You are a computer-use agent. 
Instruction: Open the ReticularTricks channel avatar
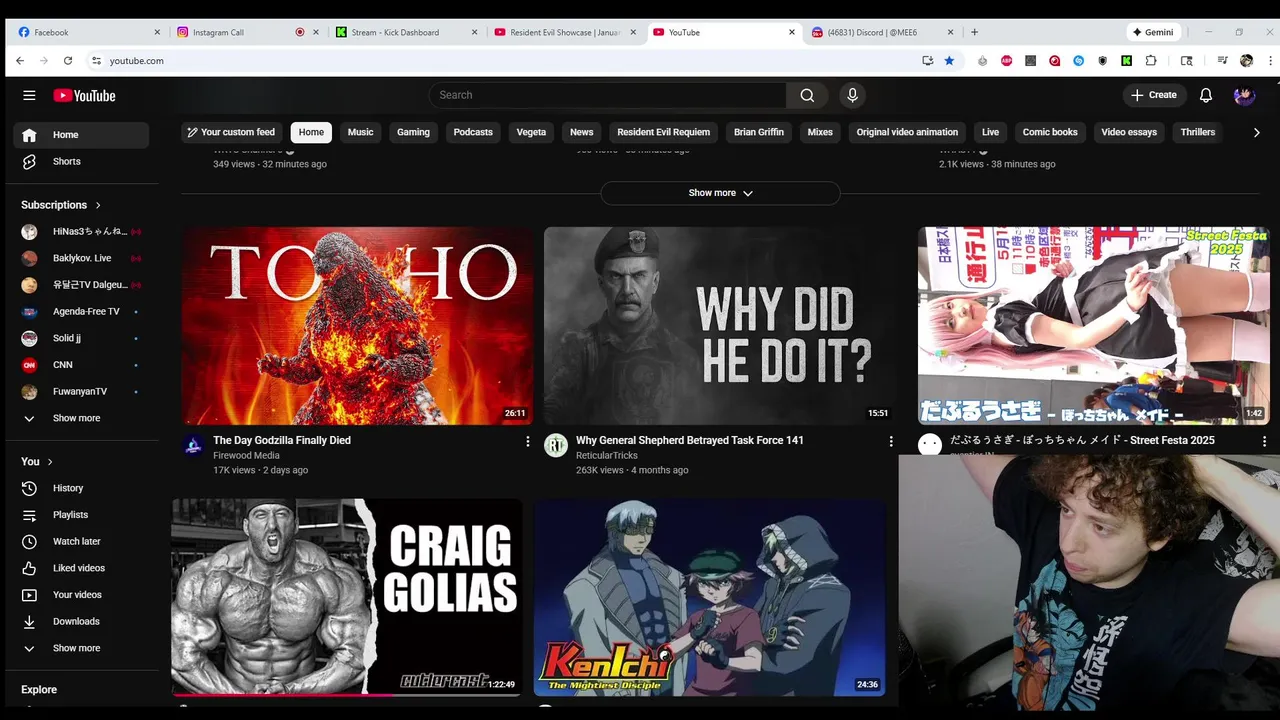(556, 446)
